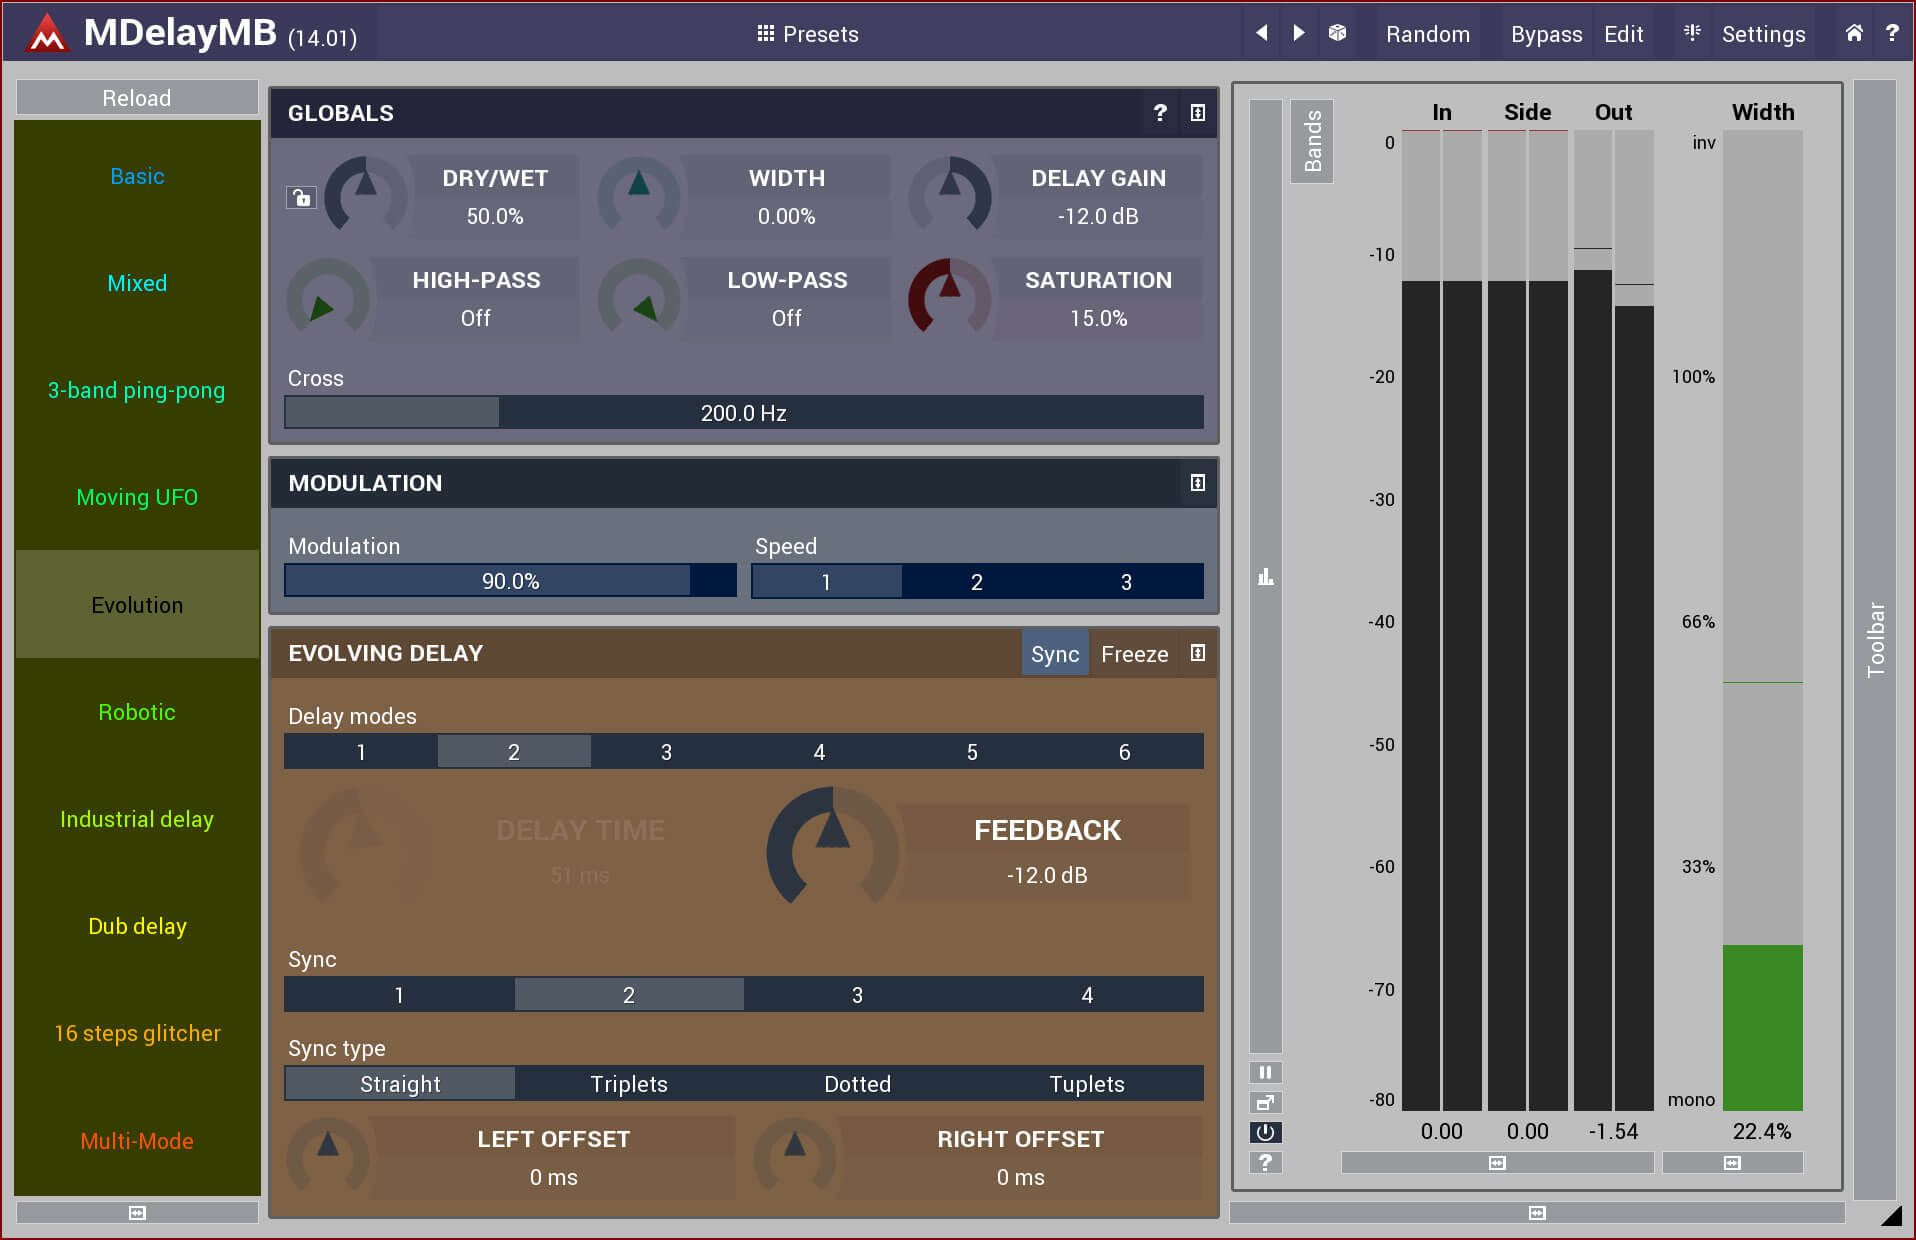The image size is (1916, 1240).
Task: Select the Multi-Mode preset
Action: point(137,1141)
